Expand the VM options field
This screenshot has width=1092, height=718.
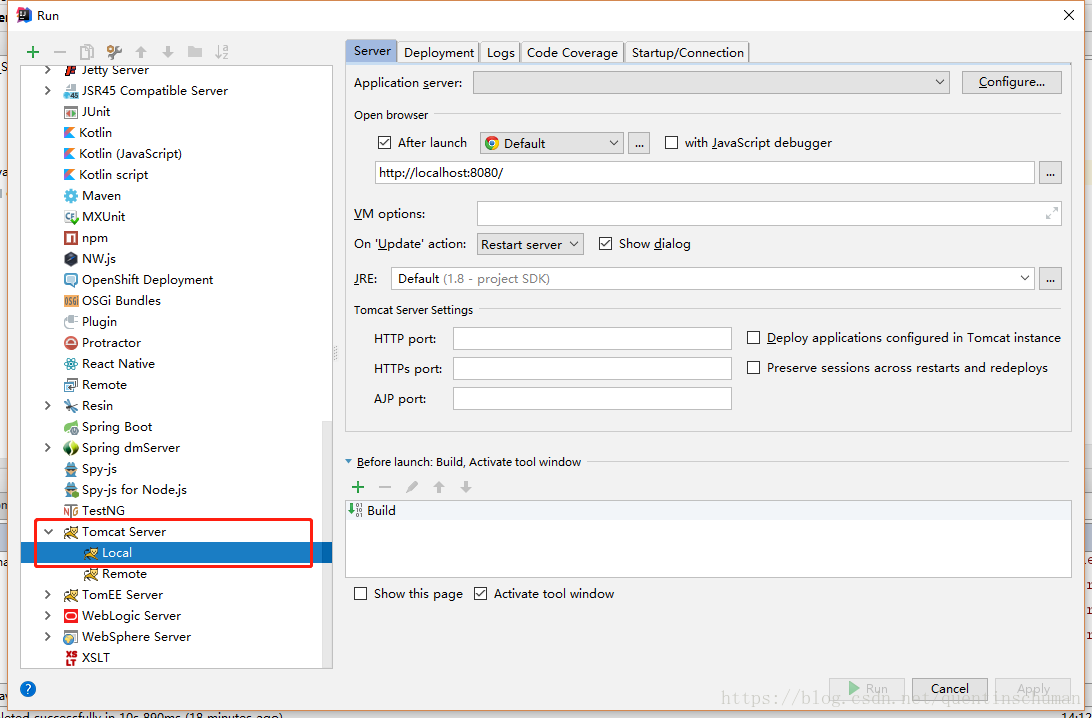[x=1052, y=214]
